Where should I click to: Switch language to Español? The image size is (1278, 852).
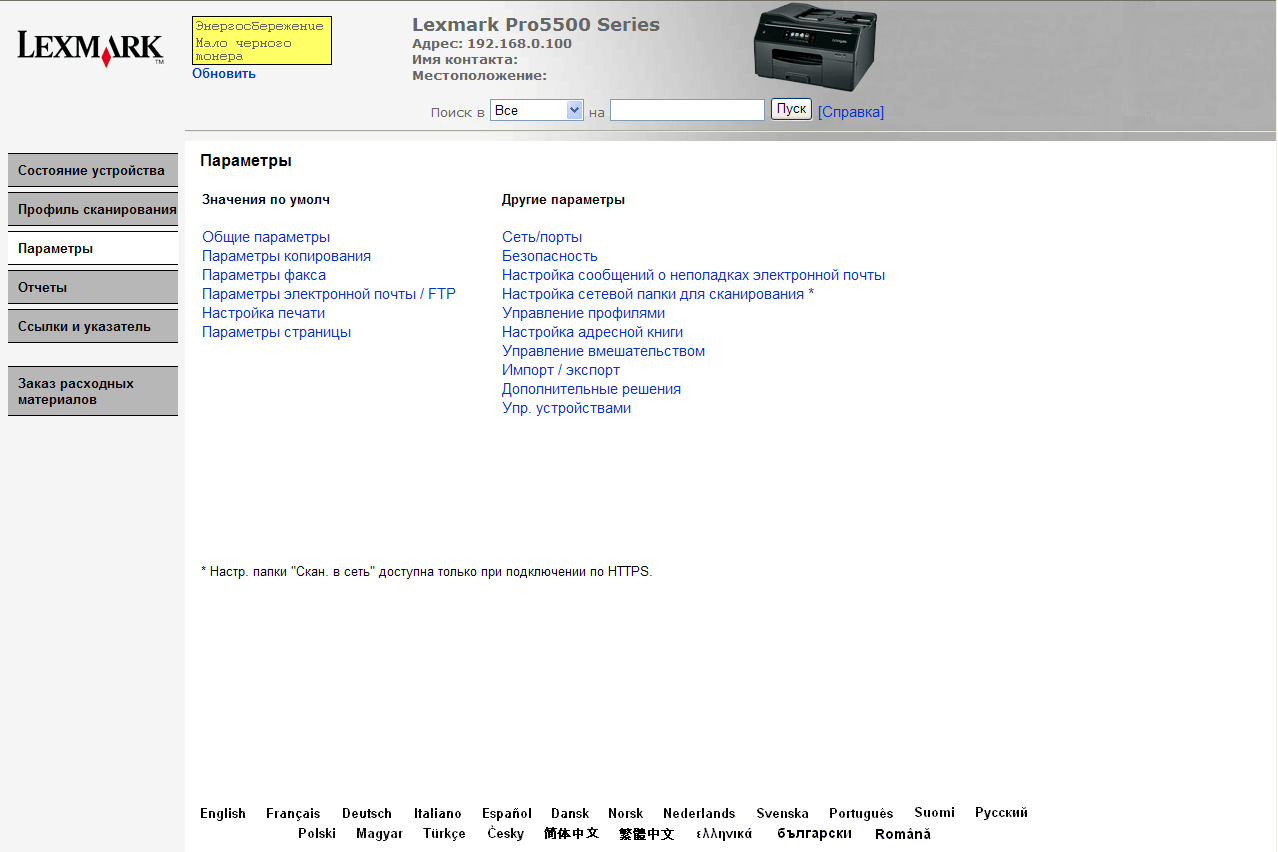click(x=507, y=813)
